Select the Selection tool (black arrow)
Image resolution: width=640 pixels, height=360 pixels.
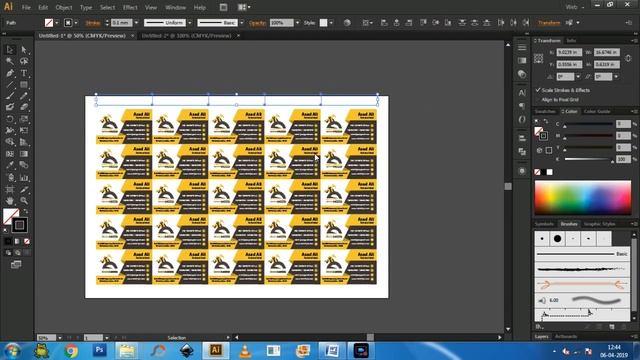pyautogui.click(x=10, y=49)
